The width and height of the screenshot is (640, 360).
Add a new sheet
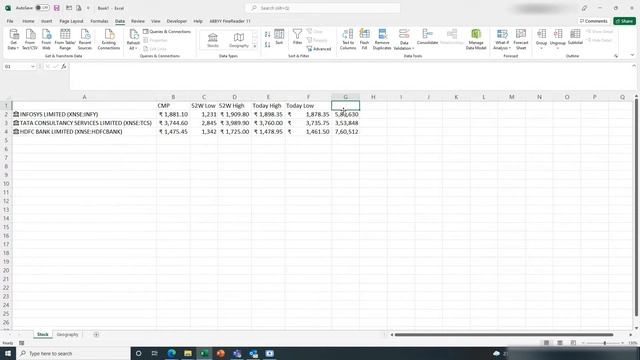tap(96, 335)
